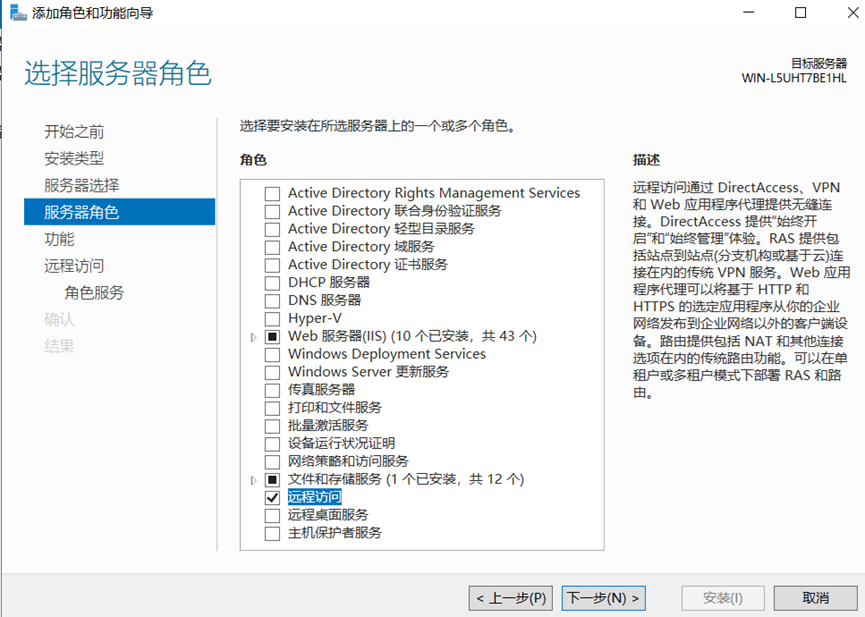Click the WIN-L5UHT7BE1HL target server name
The image size is (865, 617).
[x=794, y=78]
